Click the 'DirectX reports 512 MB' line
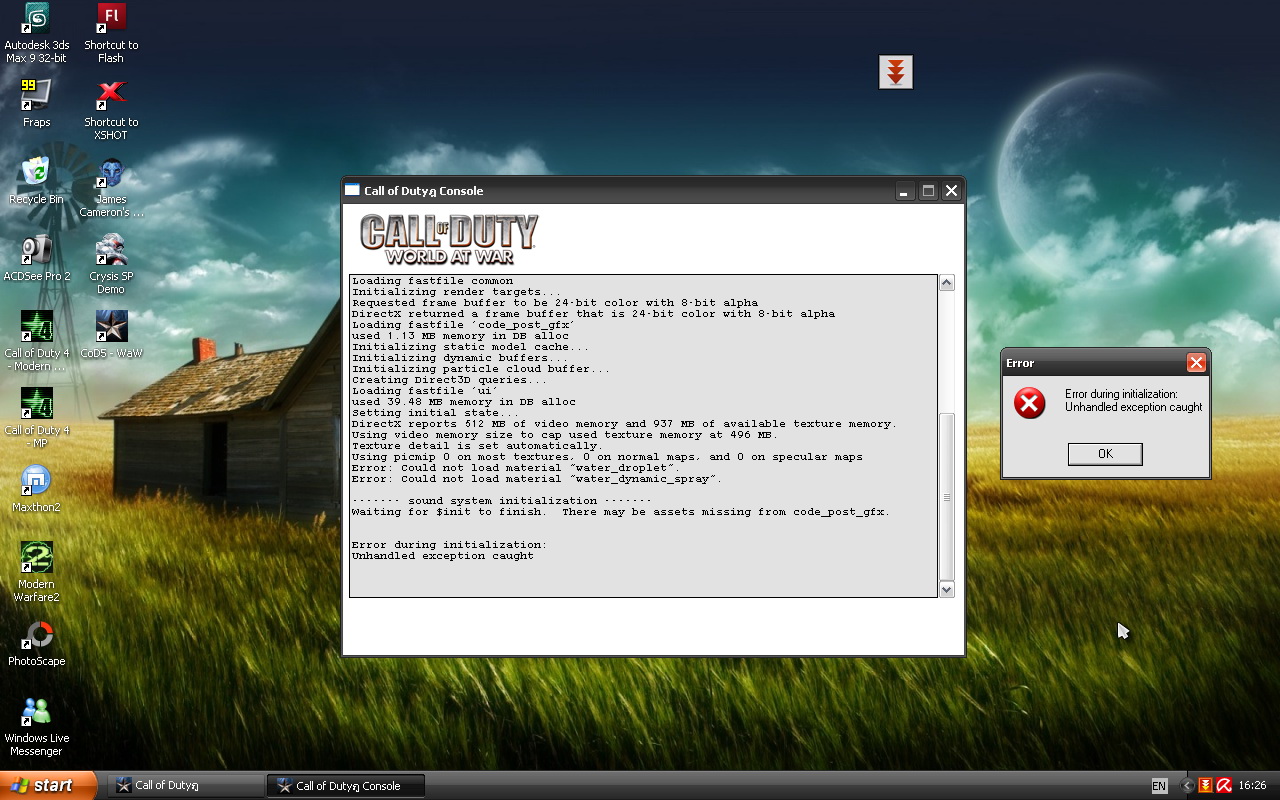 click(625, 424)
